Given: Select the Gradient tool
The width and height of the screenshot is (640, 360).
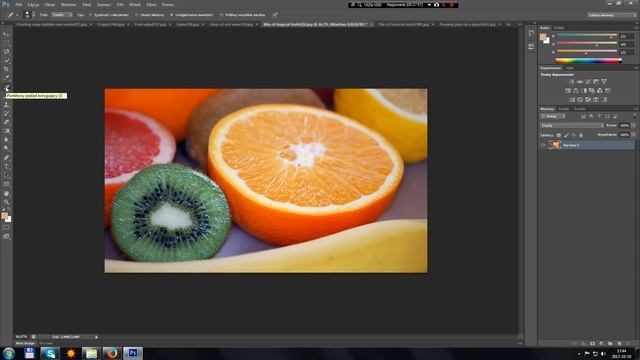Looking at the screenshot, I should coord(6,131).
